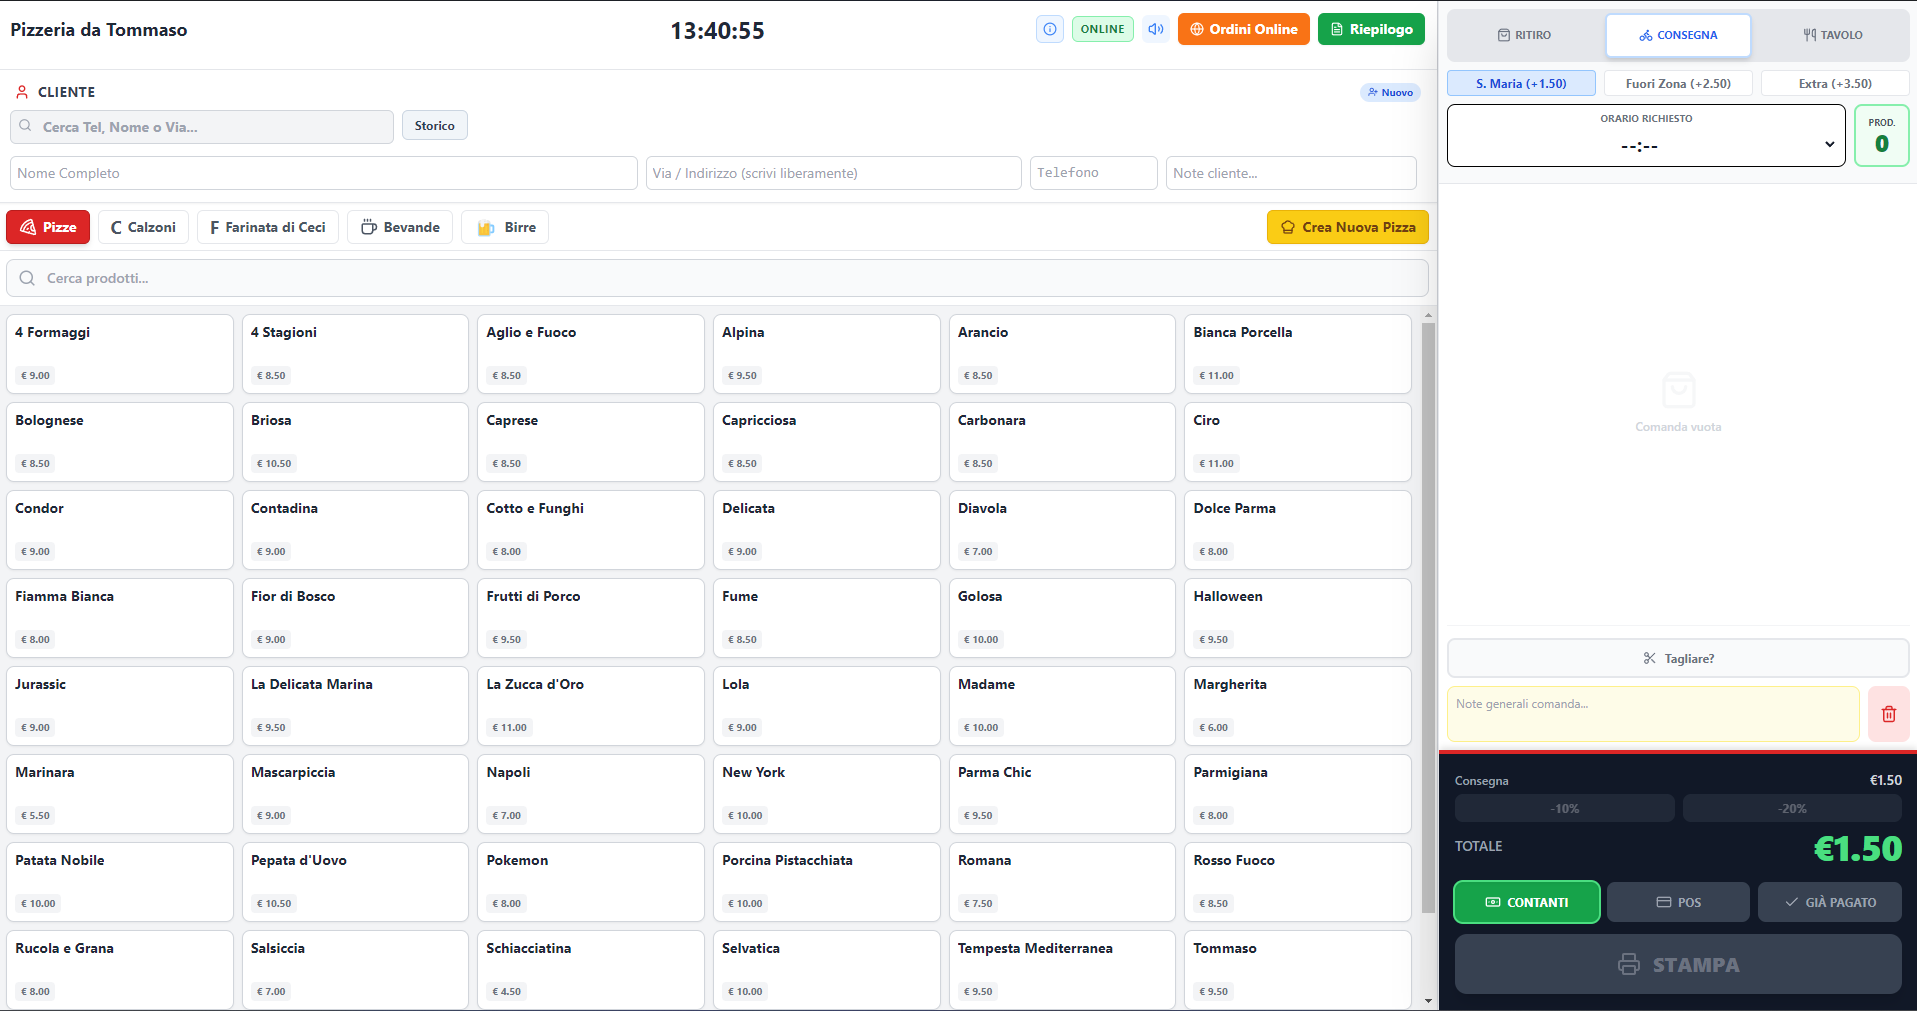This screenshot has height=1011, width=1917.
Task: Select CONTANTI payment method
Action: coord(1526,902)
